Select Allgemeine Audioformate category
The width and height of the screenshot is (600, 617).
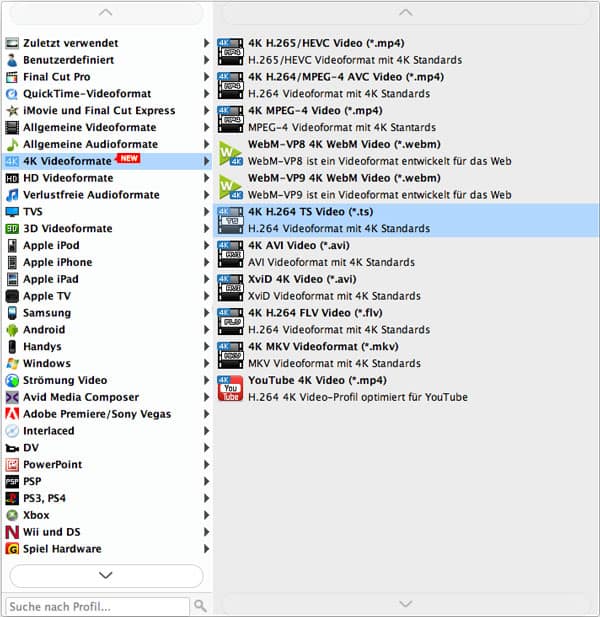[x=89, y=144]
